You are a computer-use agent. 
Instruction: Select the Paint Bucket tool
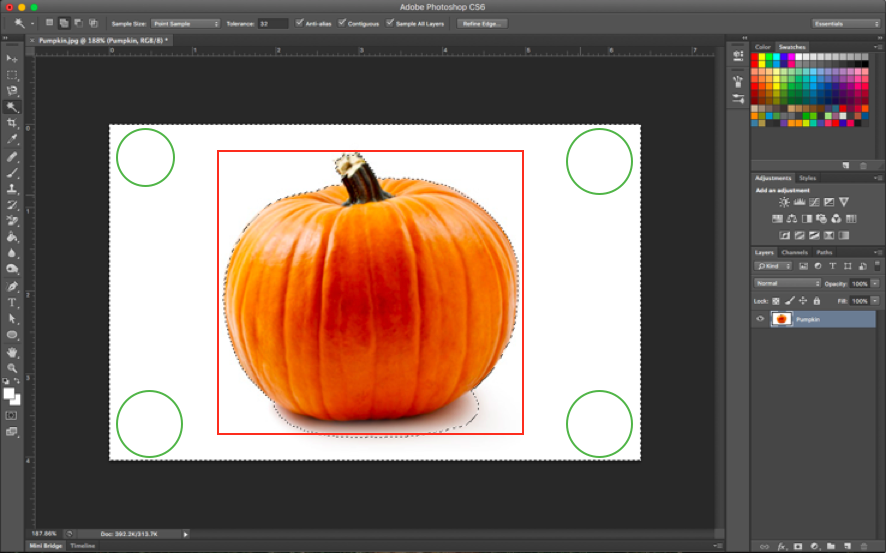coord(12,237)
